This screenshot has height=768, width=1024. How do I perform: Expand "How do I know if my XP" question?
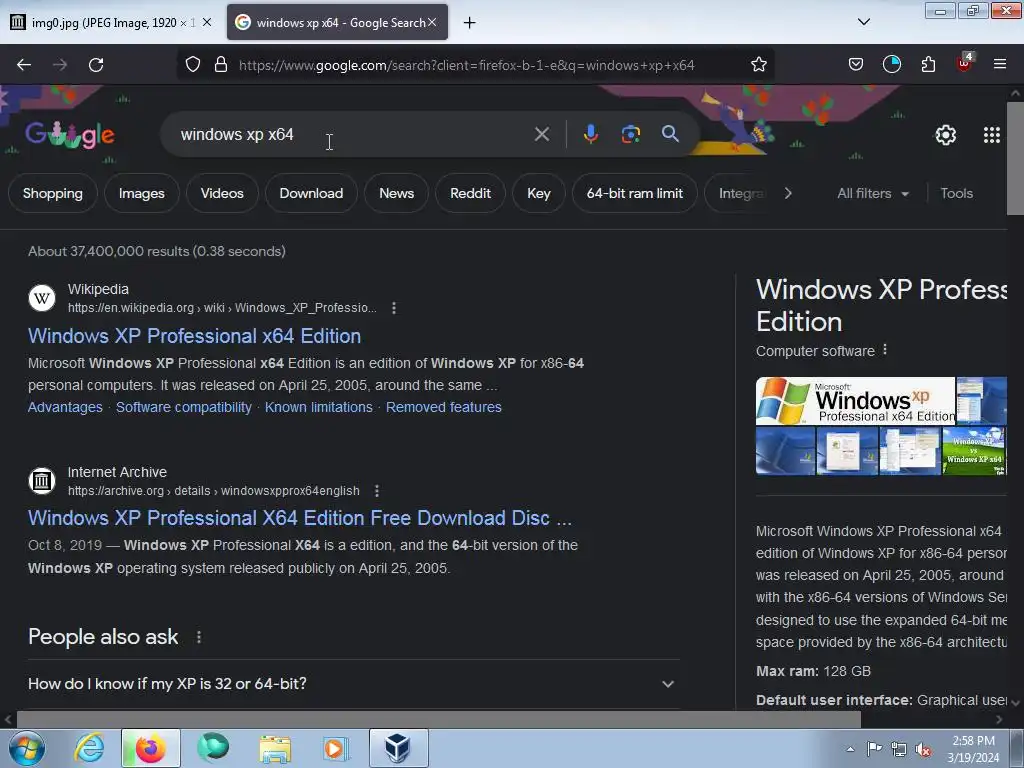click(x=353, y=684)
